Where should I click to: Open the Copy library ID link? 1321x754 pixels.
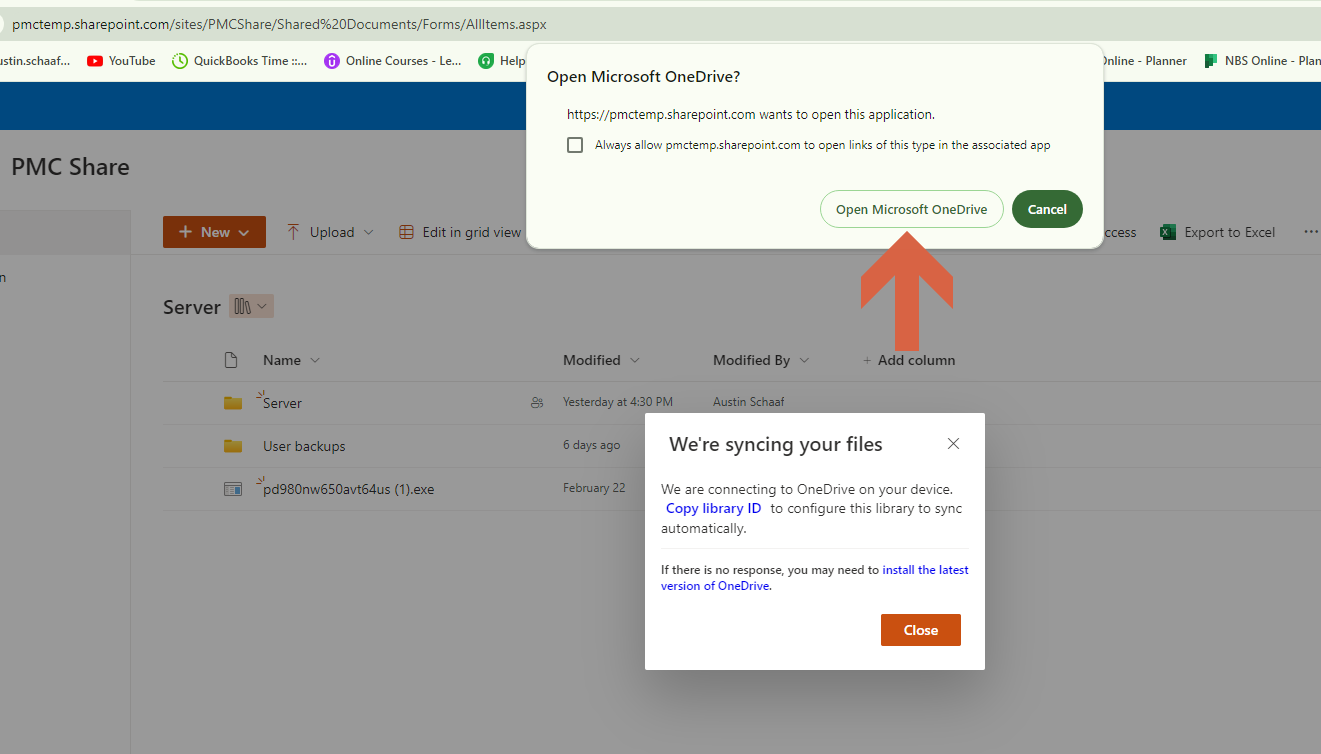point(713,508)
